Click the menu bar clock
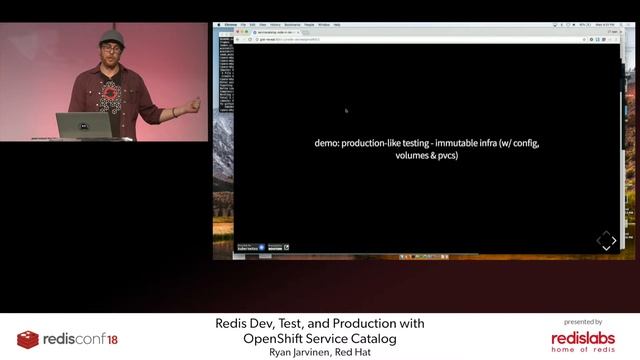This screenshot has width=640, height=360. click(x=604, y=25)
